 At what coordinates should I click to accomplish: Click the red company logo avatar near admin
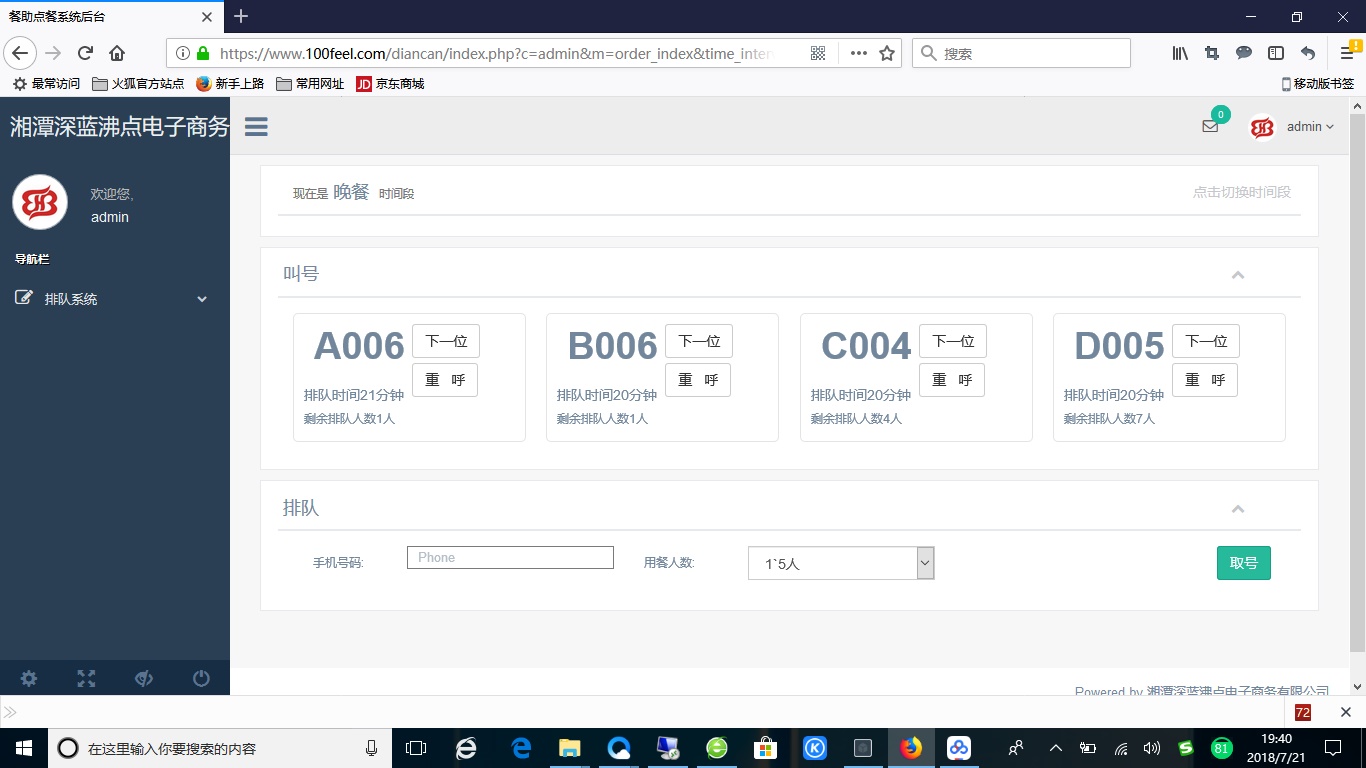click(x=1262, y=127)
